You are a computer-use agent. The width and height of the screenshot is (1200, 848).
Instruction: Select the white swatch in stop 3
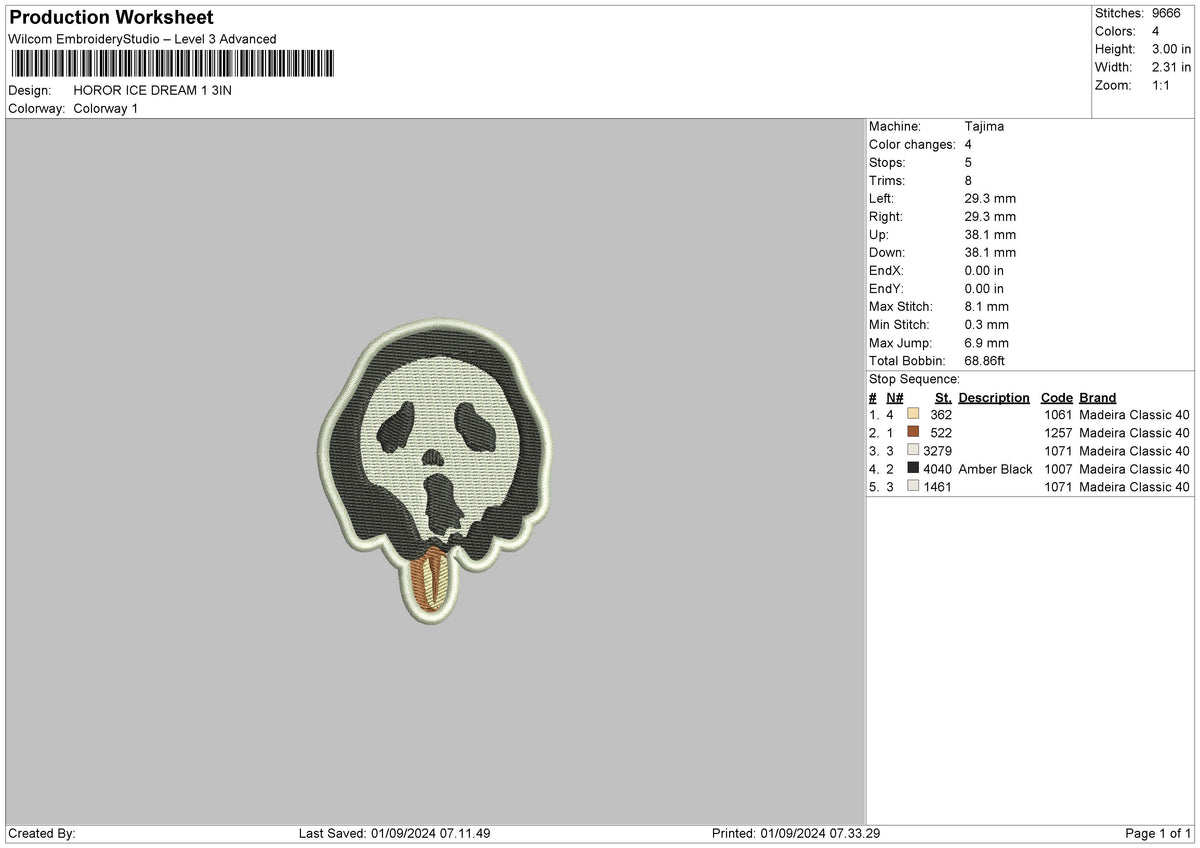(x=912, y=451)
